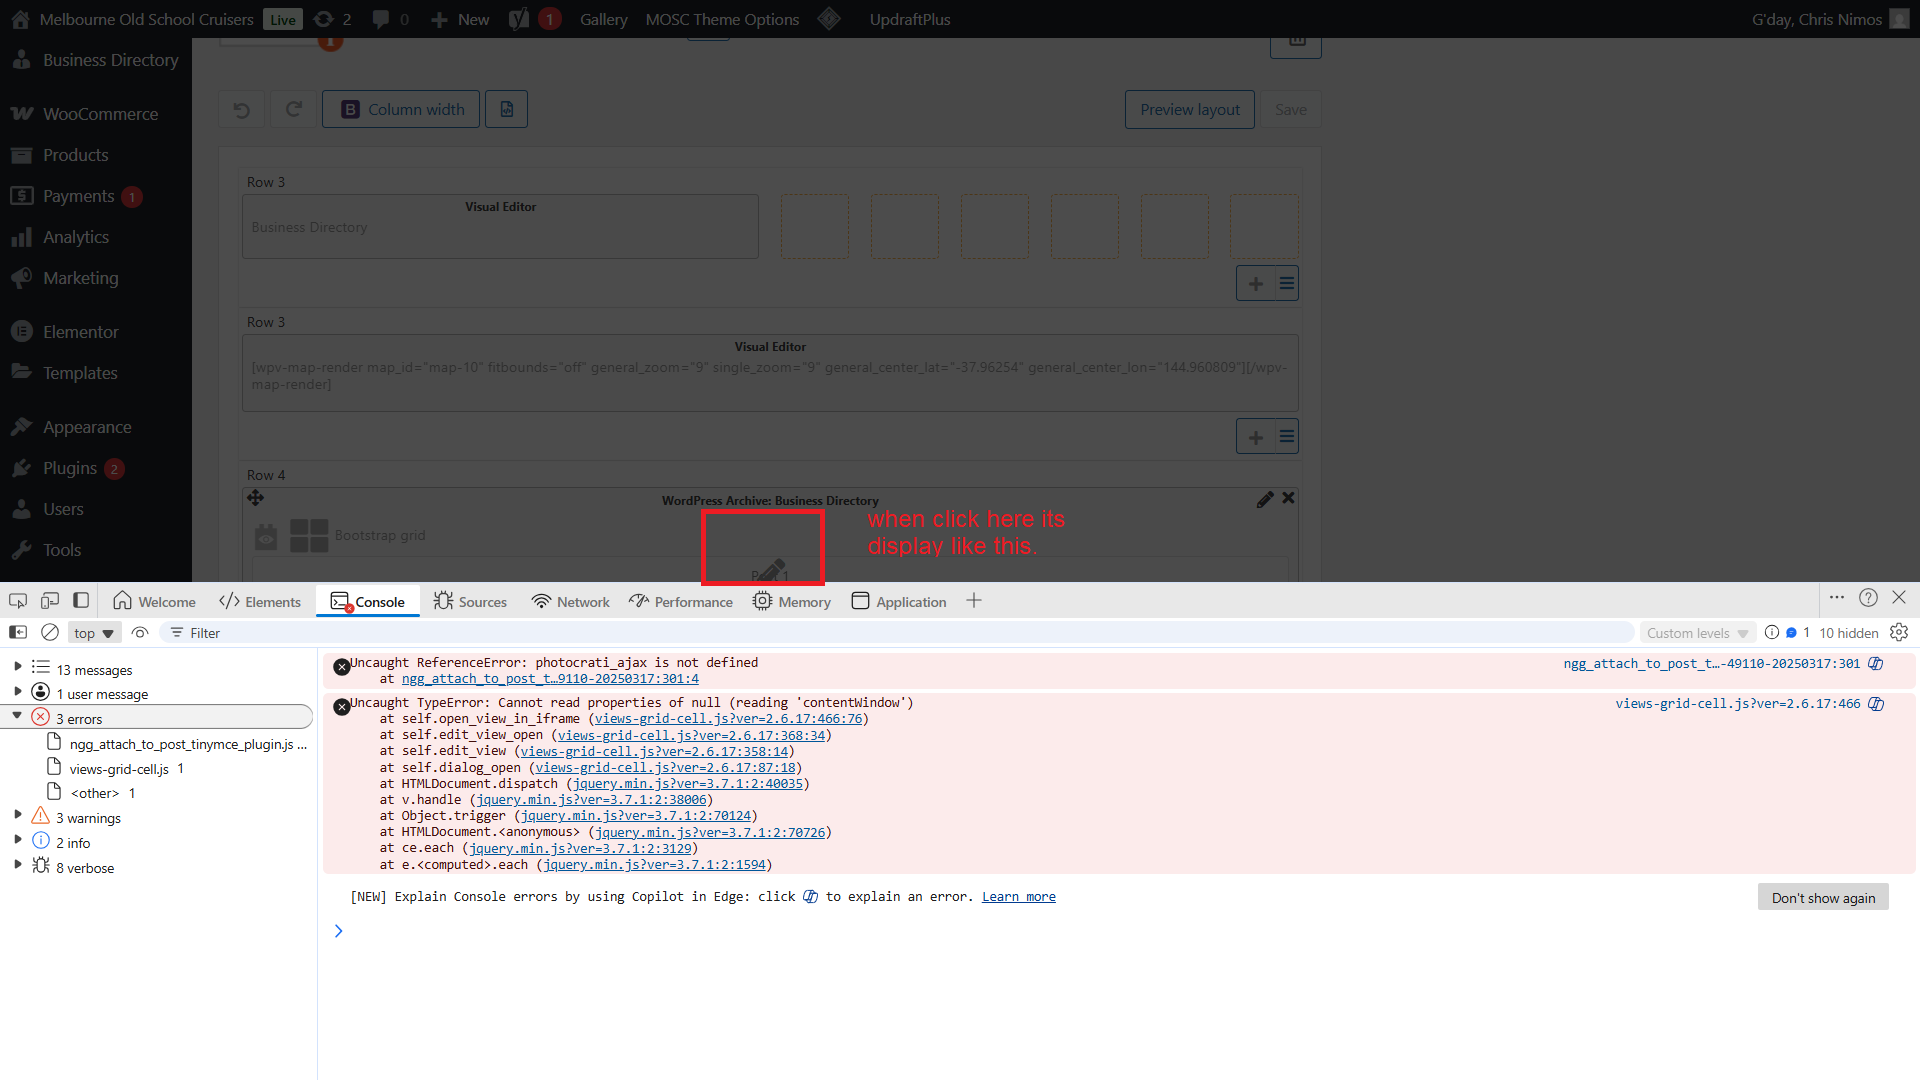Add a cell to the map render row
This screenshot has height=1080, width=1920.
[x=1256, y=437]
